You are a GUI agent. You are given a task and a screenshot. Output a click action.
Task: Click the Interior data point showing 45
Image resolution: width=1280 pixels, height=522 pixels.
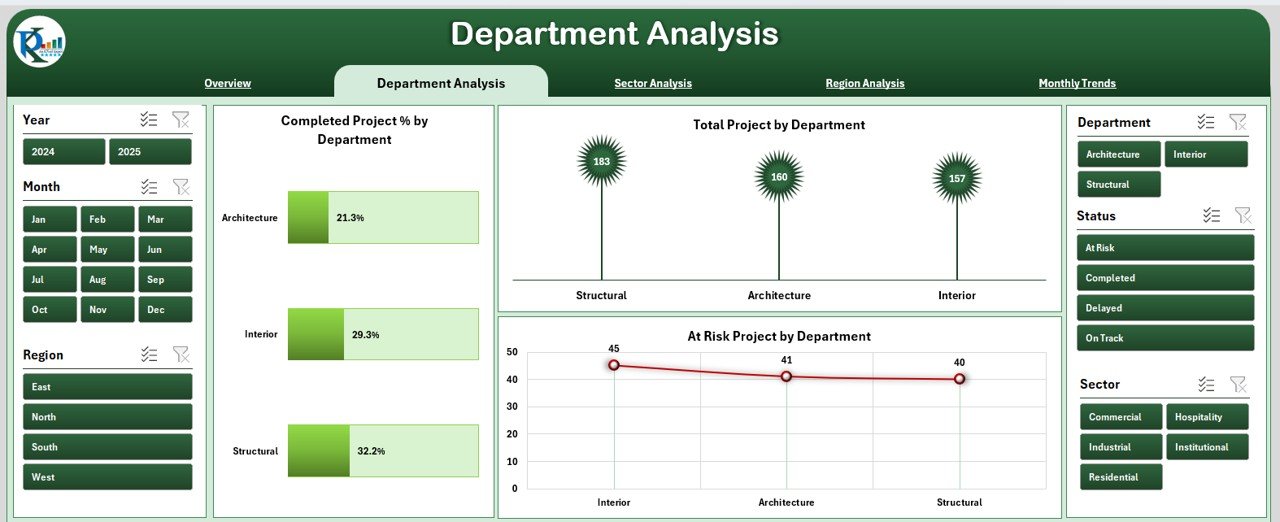613,365
